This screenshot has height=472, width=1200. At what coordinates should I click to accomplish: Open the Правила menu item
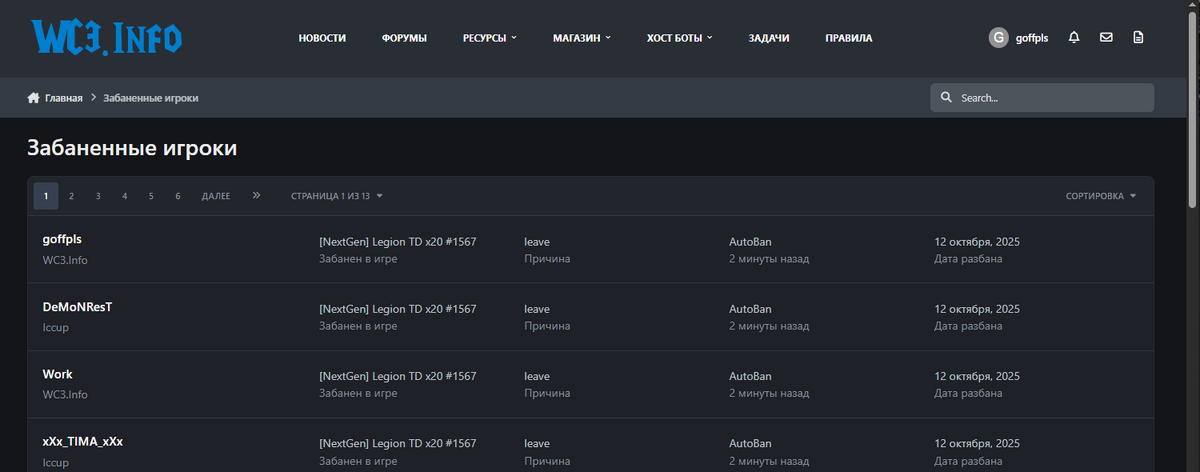(848, 38)
